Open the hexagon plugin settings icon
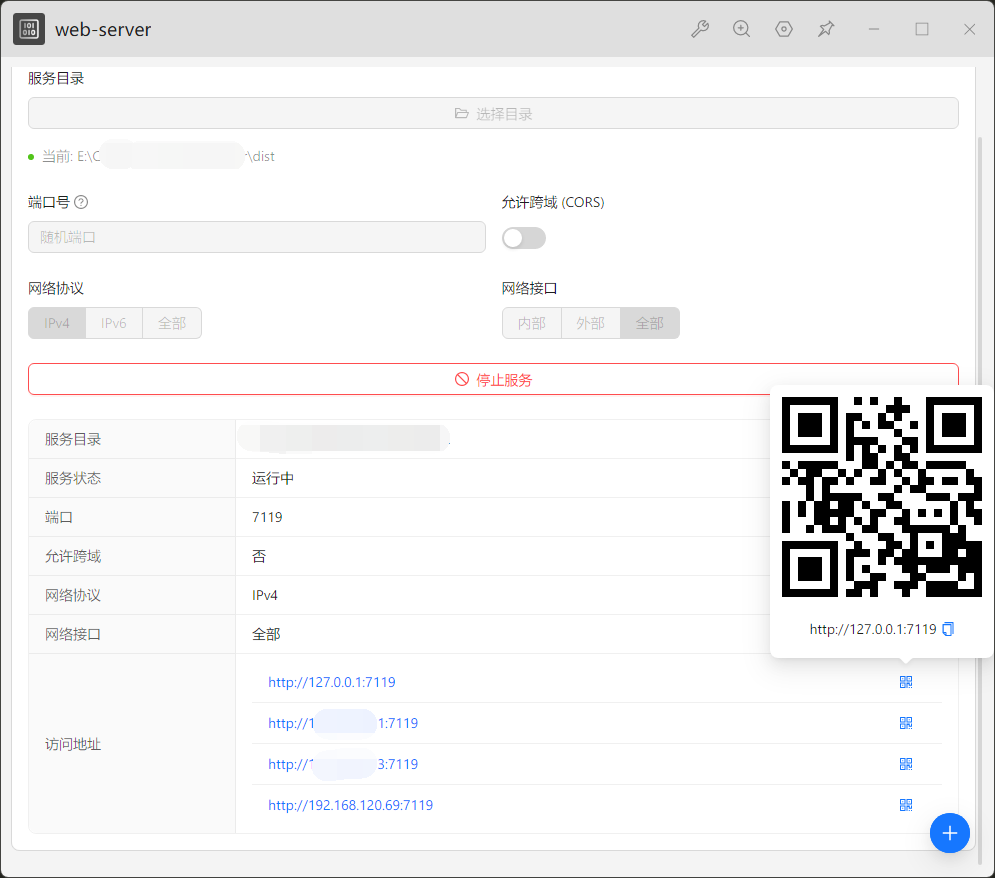The image size is (995, 878). [x=784, y=29]
